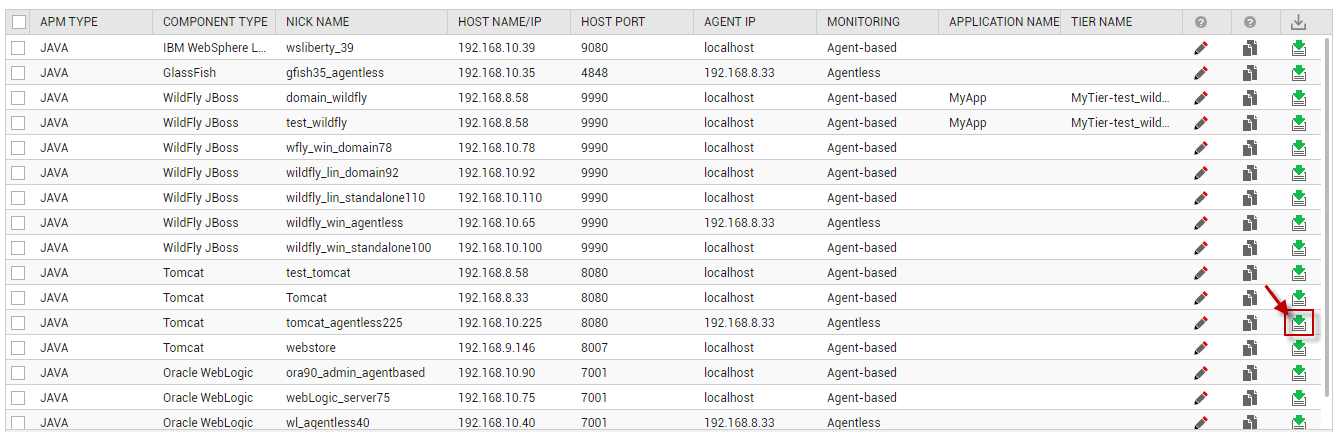This screenshot has width=1338, height=432.
Task: Tick the checkbox beside webstore row
Action: tap(19, 348)
